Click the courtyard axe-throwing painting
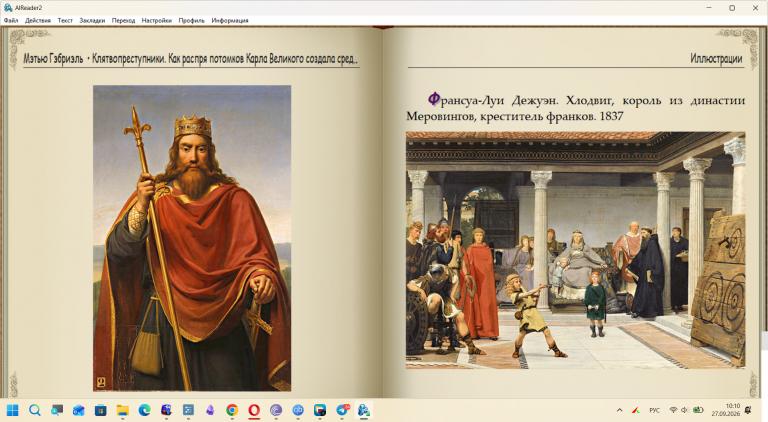This screenshot has width=768, height=422. point(576,250)
